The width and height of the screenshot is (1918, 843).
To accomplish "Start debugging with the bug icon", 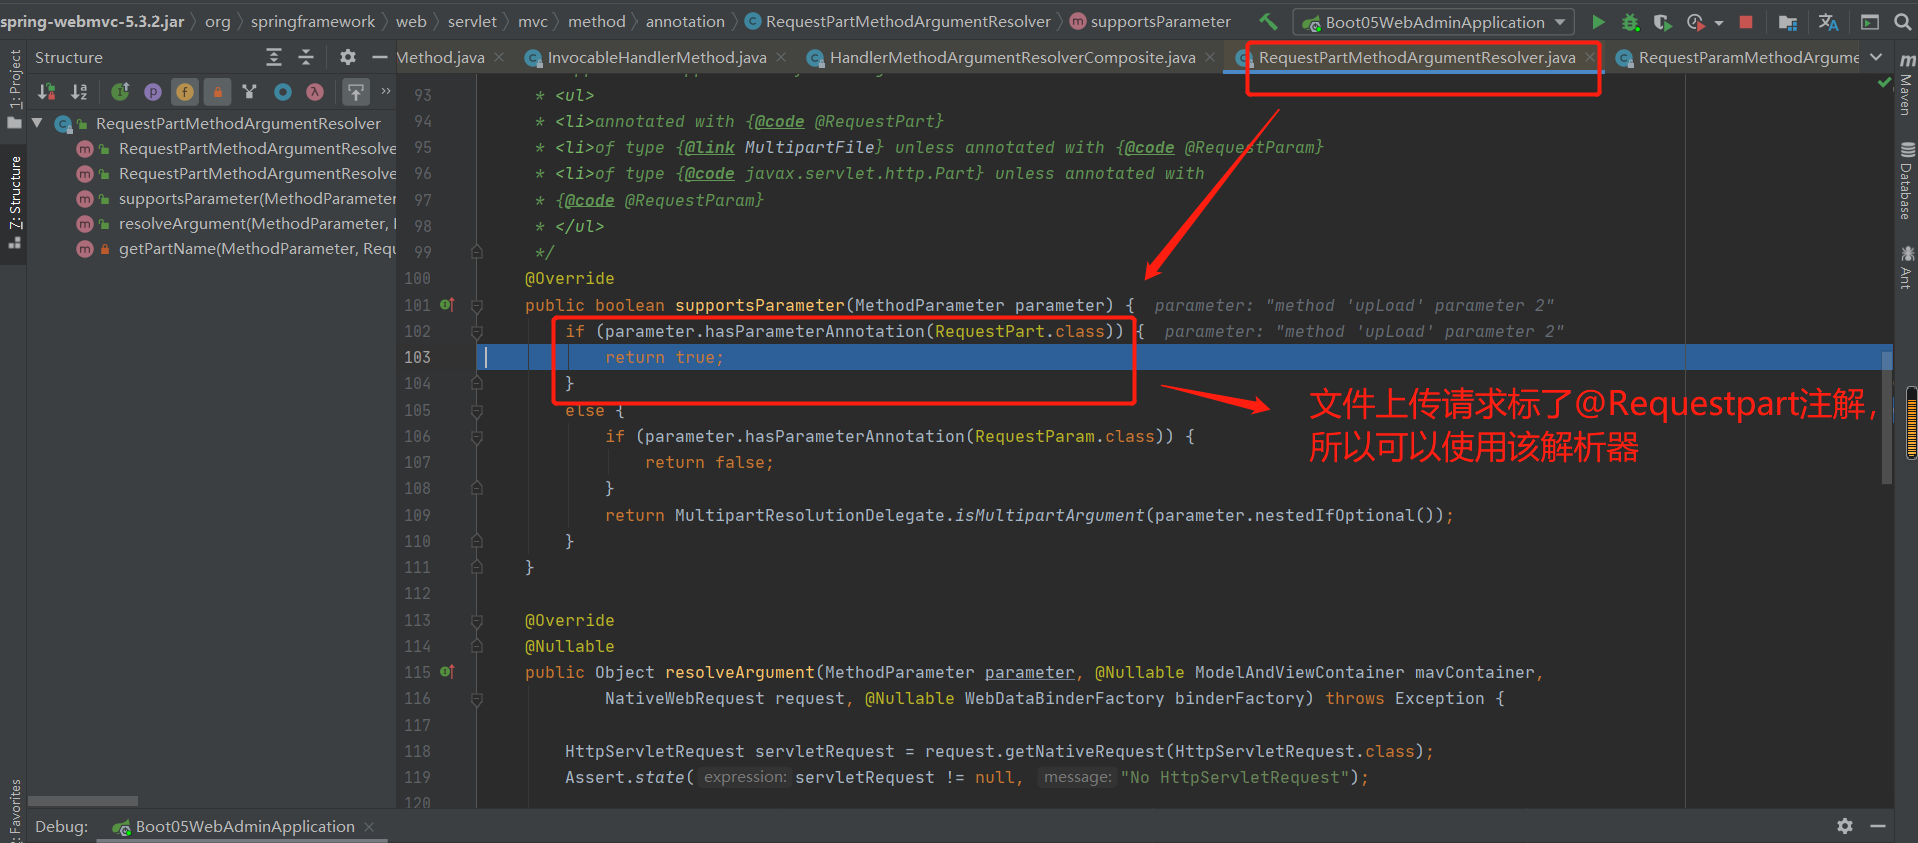I will (x=1630, y=21).
